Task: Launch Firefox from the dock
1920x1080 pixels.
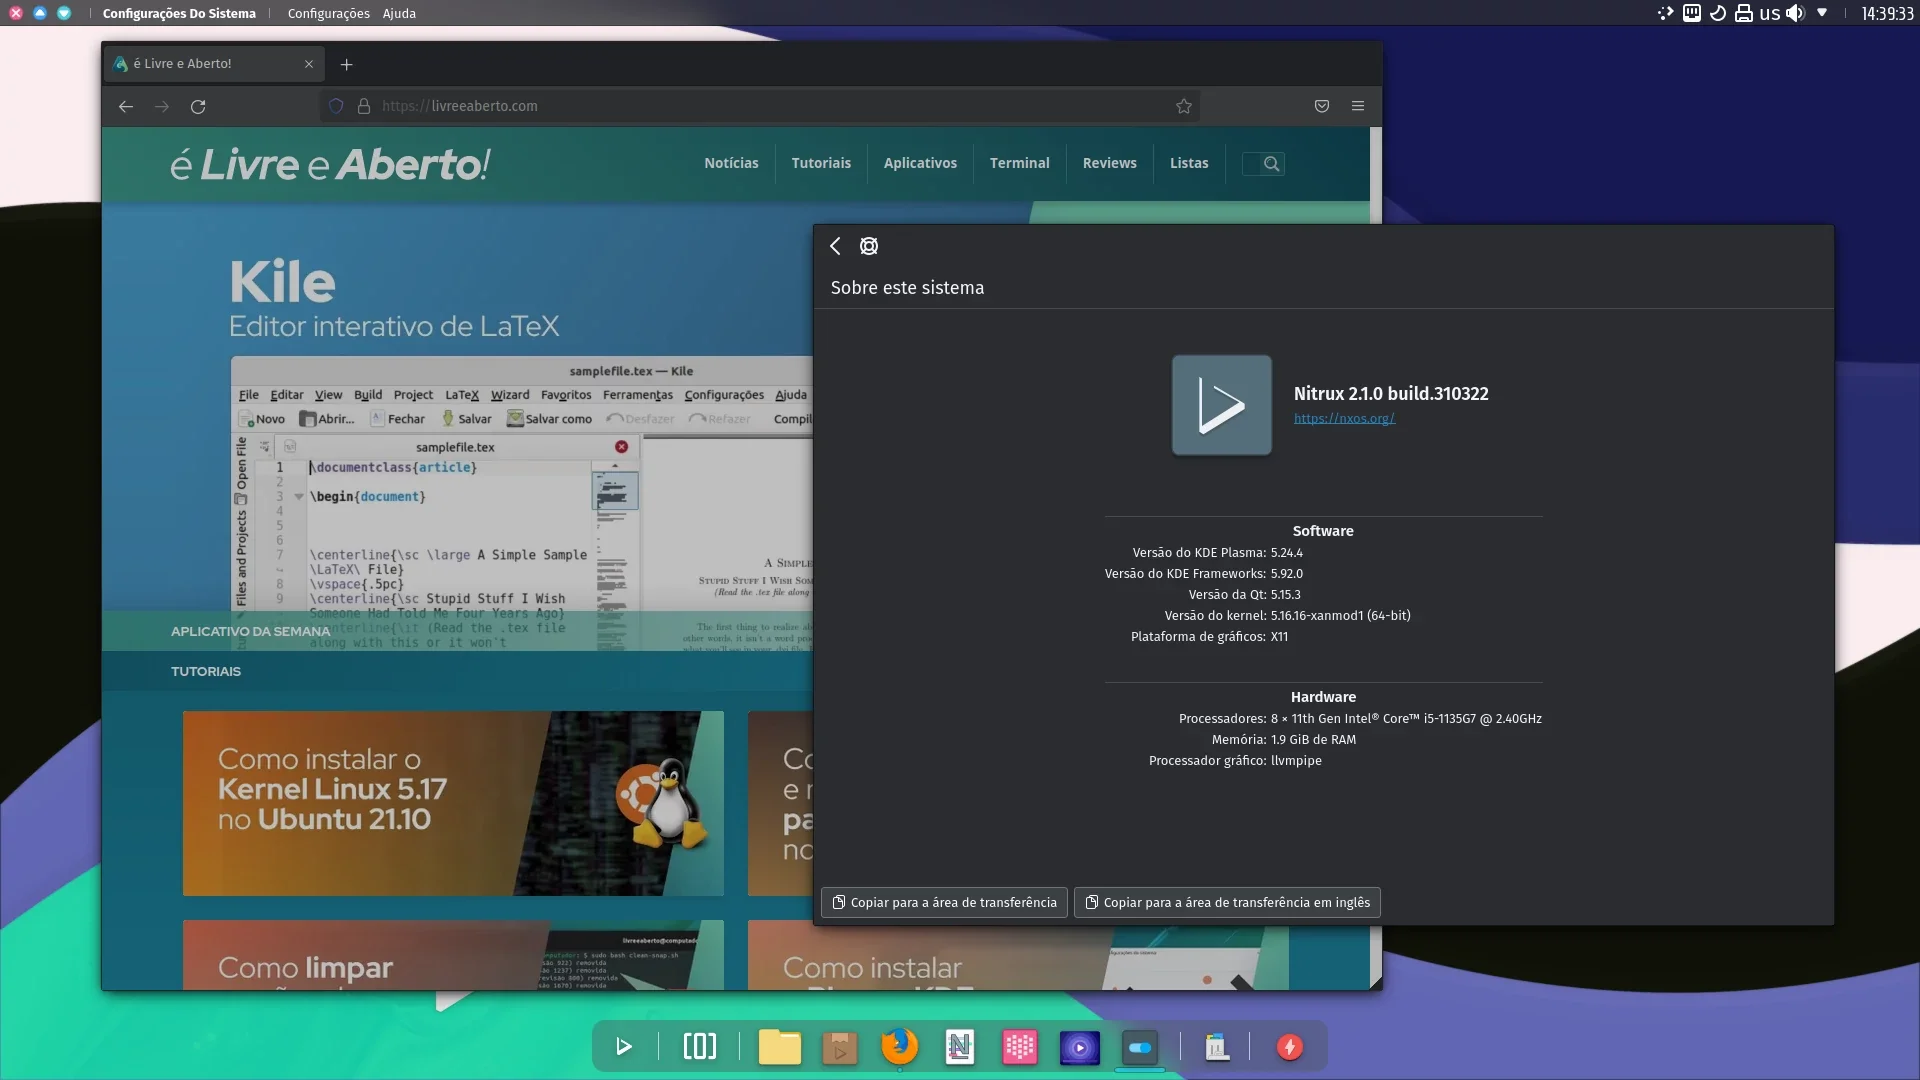Action: click(x=900, y=1046)
